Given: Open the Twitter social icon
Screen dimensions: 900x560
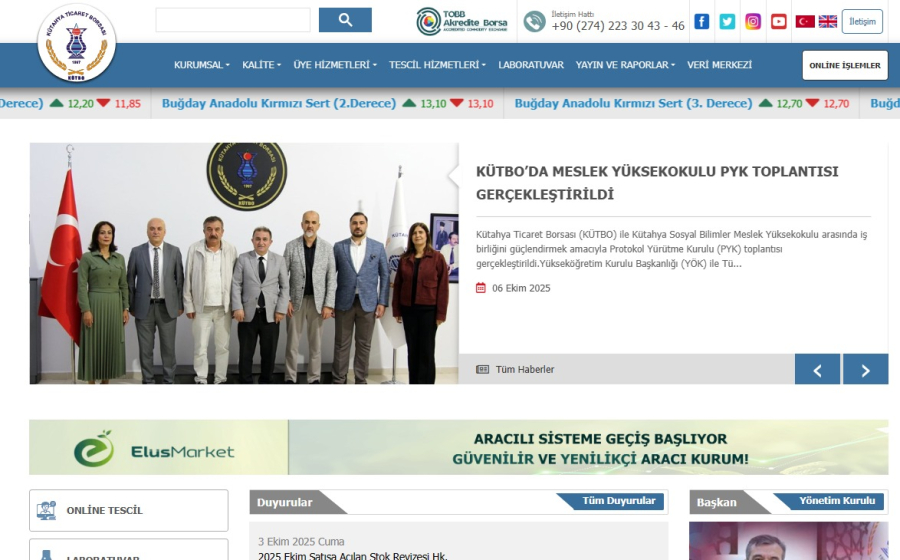Looking at the screenshot, I should (x=727, y=21).
